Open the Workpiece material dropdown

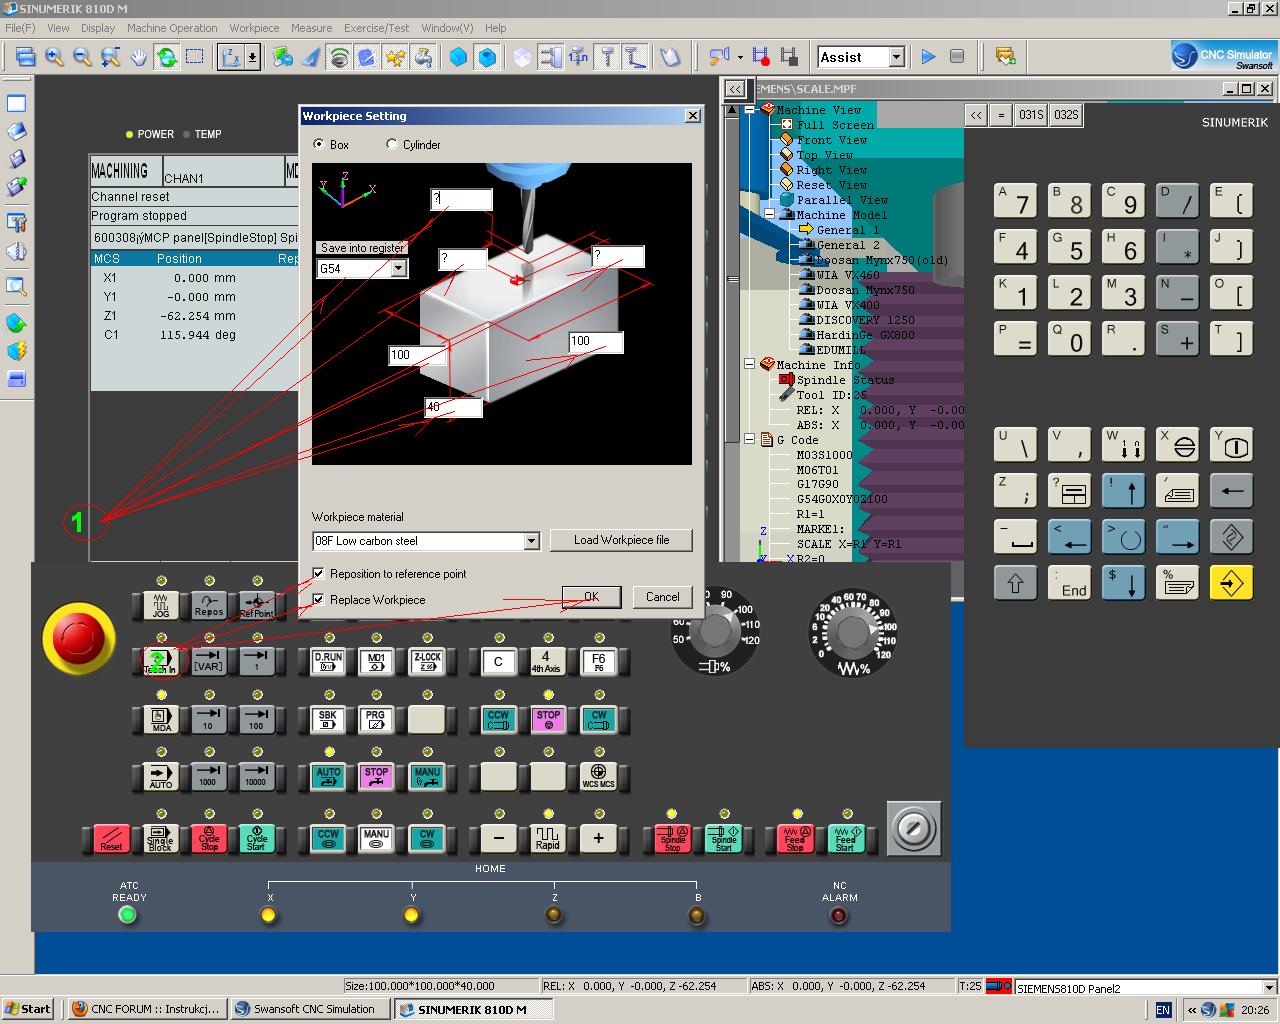[x=531, y=541]
